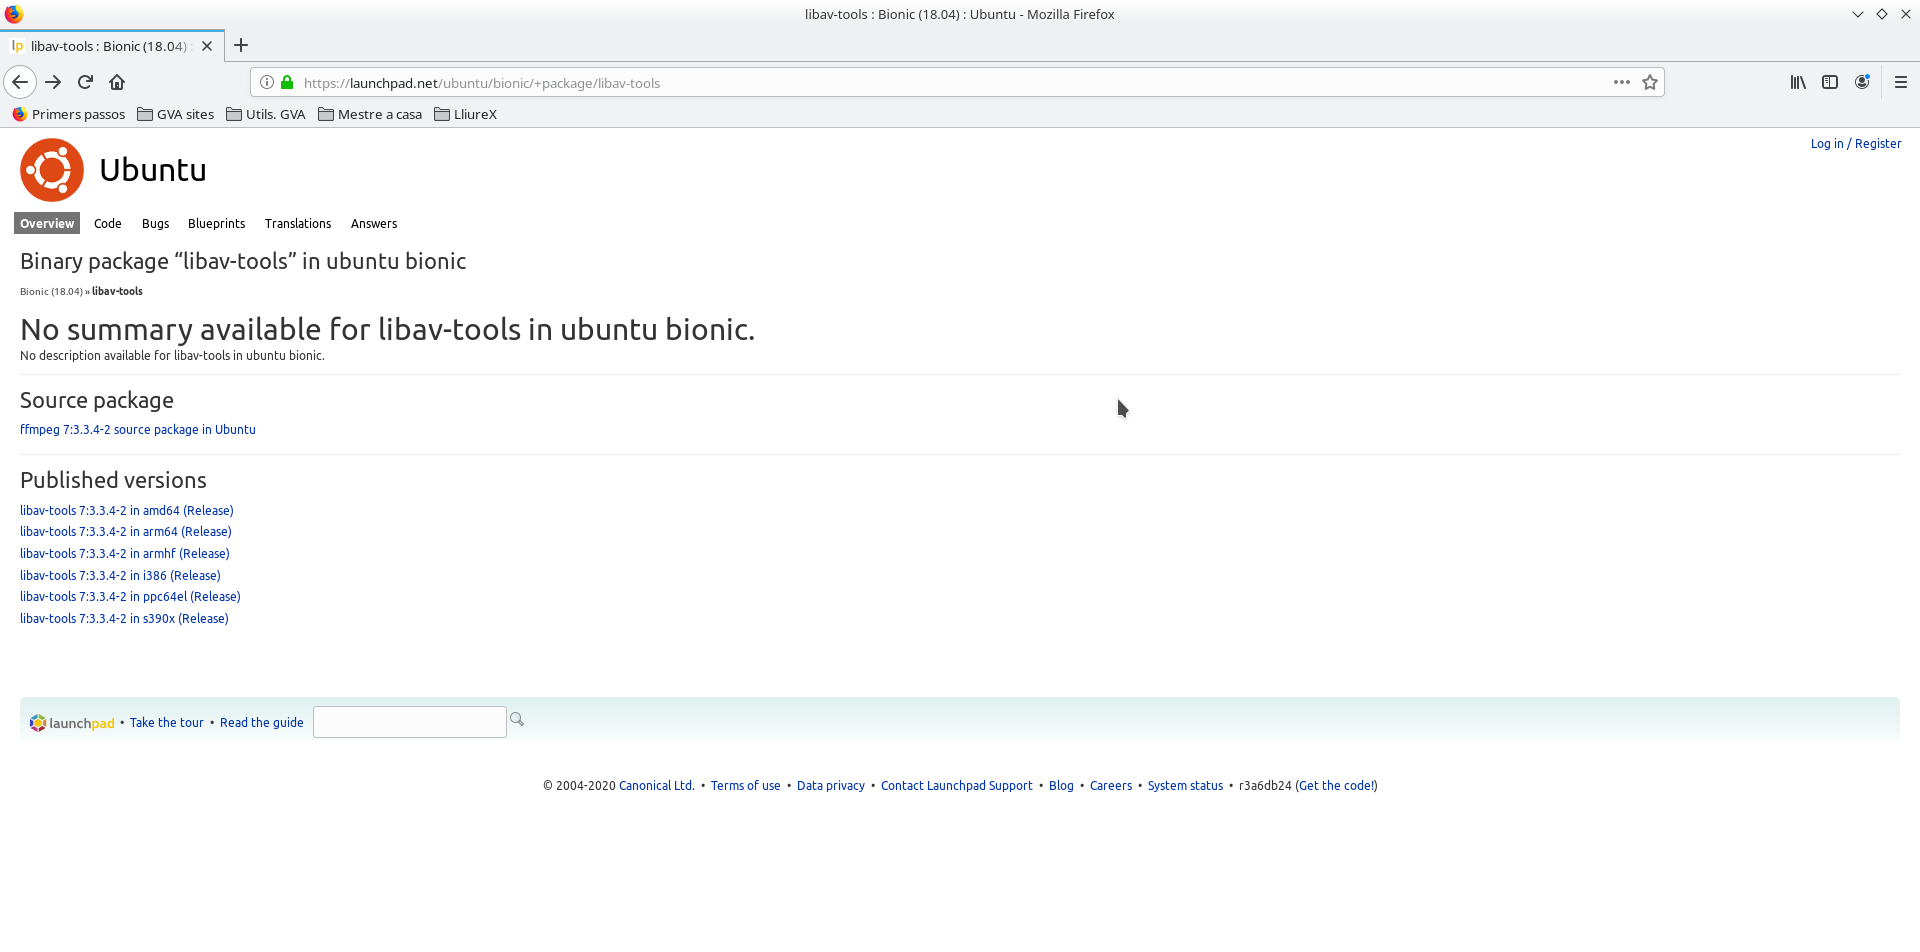Toggle the sidebar icon

pyautogui.click(x=1830, y=82)
